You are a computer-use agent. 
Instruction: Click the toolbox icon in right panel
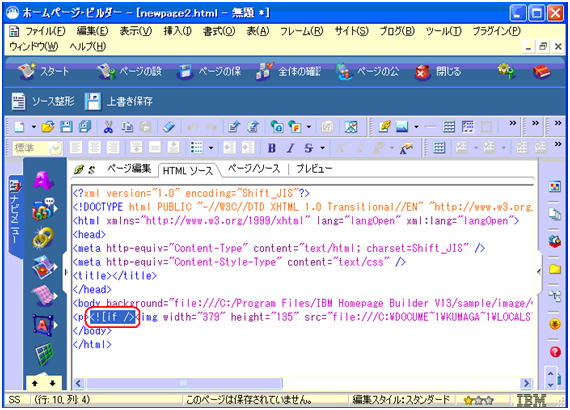555,241
